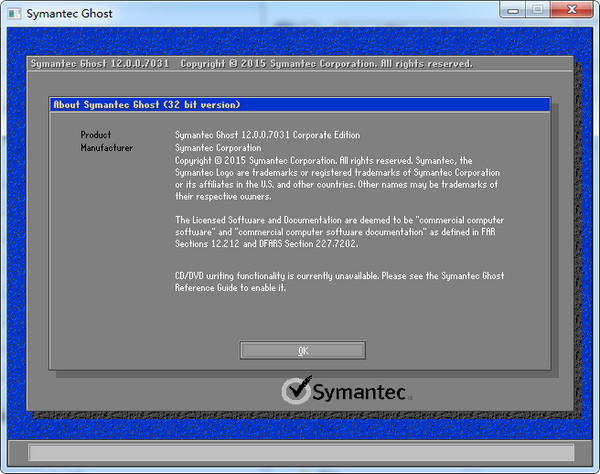Click the empty status bar at the bottom
The width and height of the screenshot is (600, 474).
pos(301,453)
